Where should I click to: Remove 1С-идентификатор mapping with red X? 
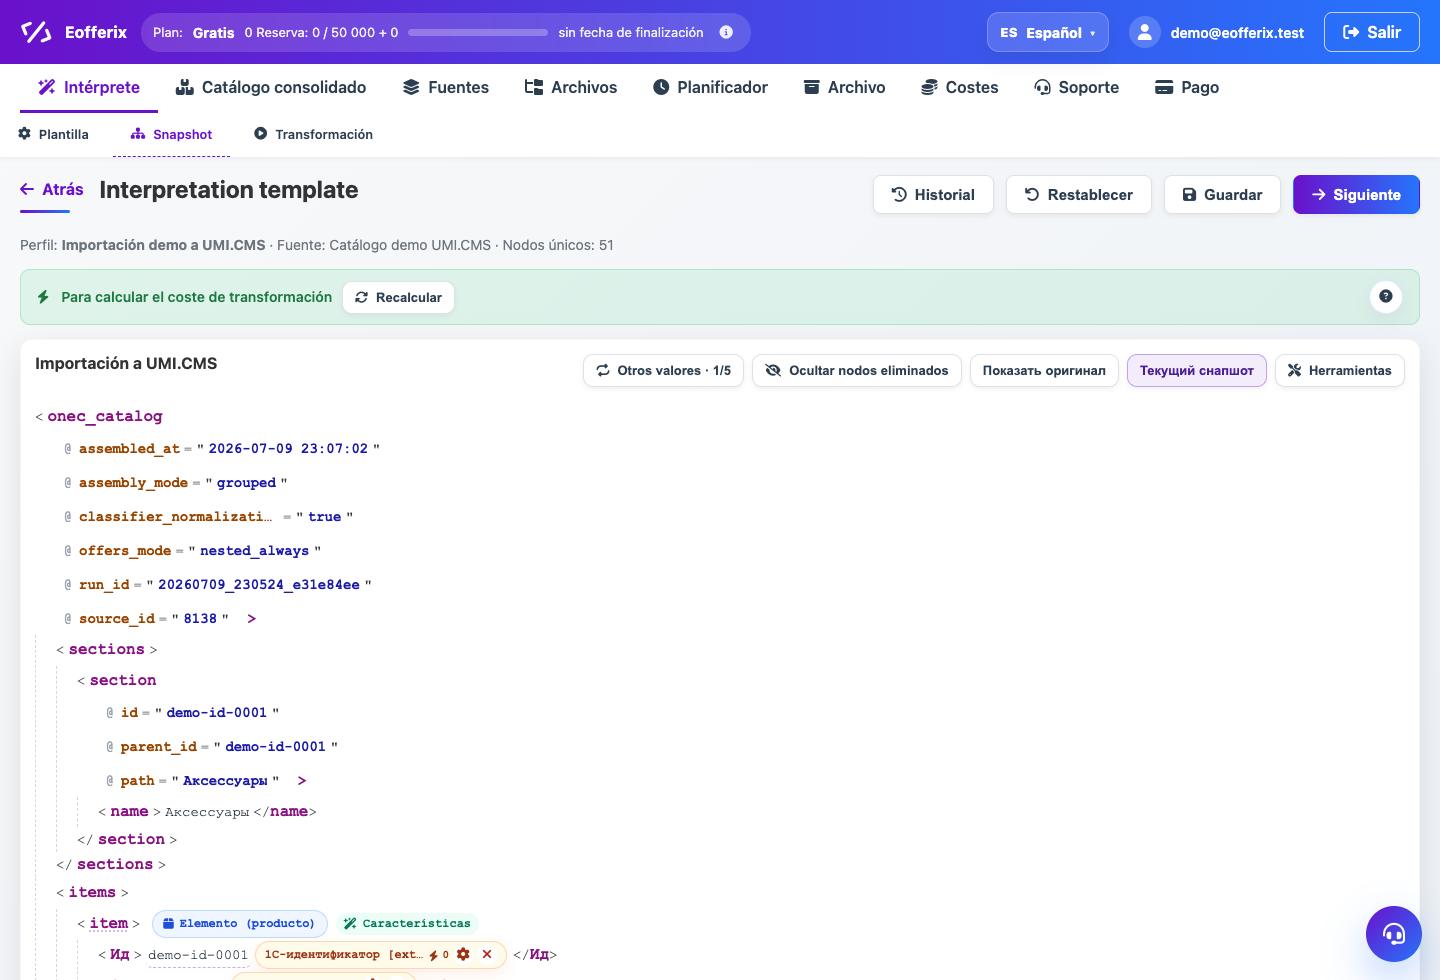click(487, 954)
